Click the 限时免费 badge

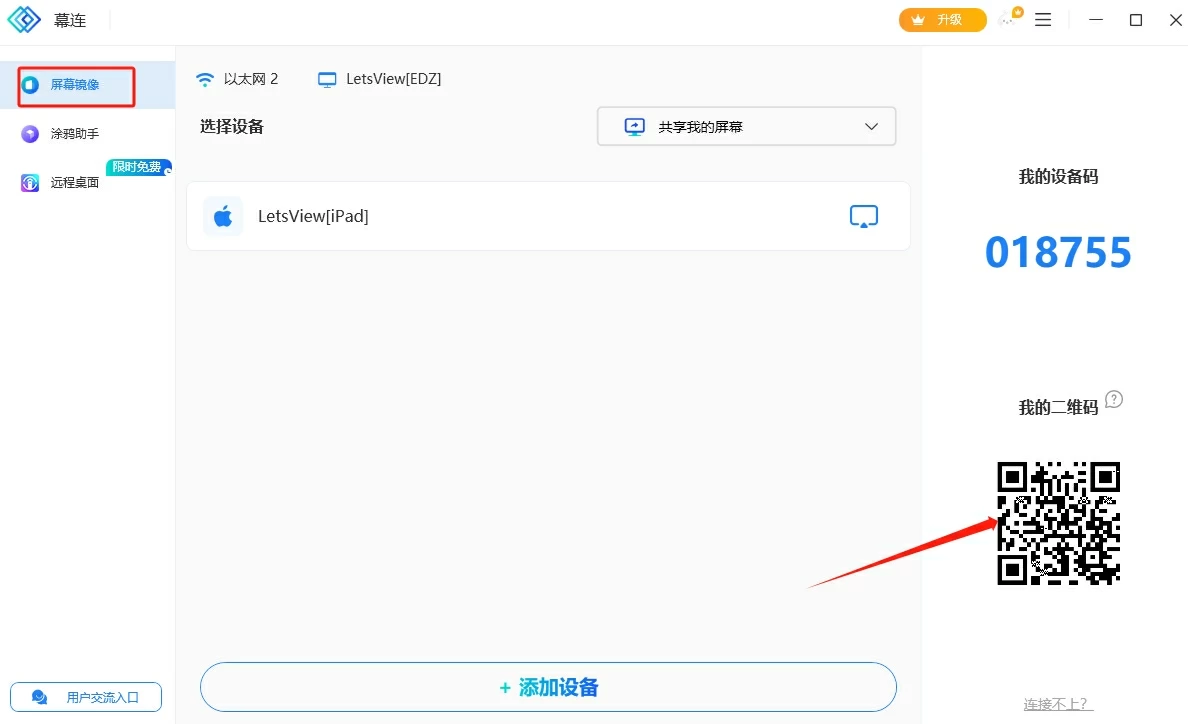(x=138, y=167)
